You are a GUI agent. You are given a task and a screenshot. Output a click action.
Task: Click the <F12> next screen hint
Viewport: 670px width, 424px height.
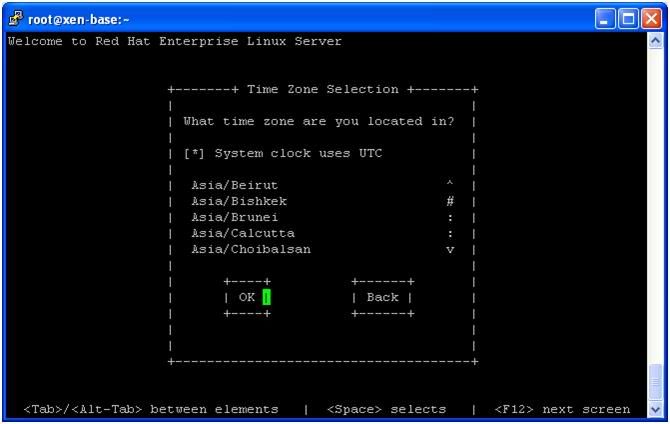(x=562, y=409)
